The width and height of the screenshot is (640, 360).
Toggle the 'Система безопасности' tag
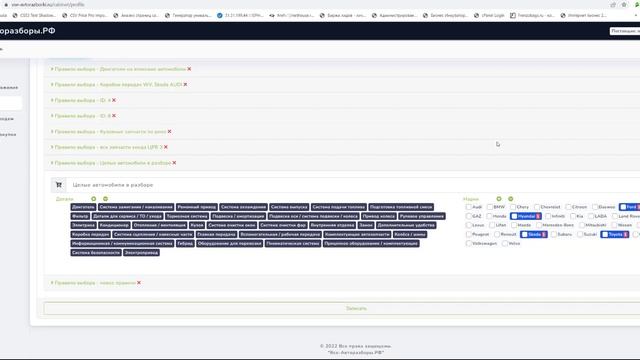coord(96,253)
